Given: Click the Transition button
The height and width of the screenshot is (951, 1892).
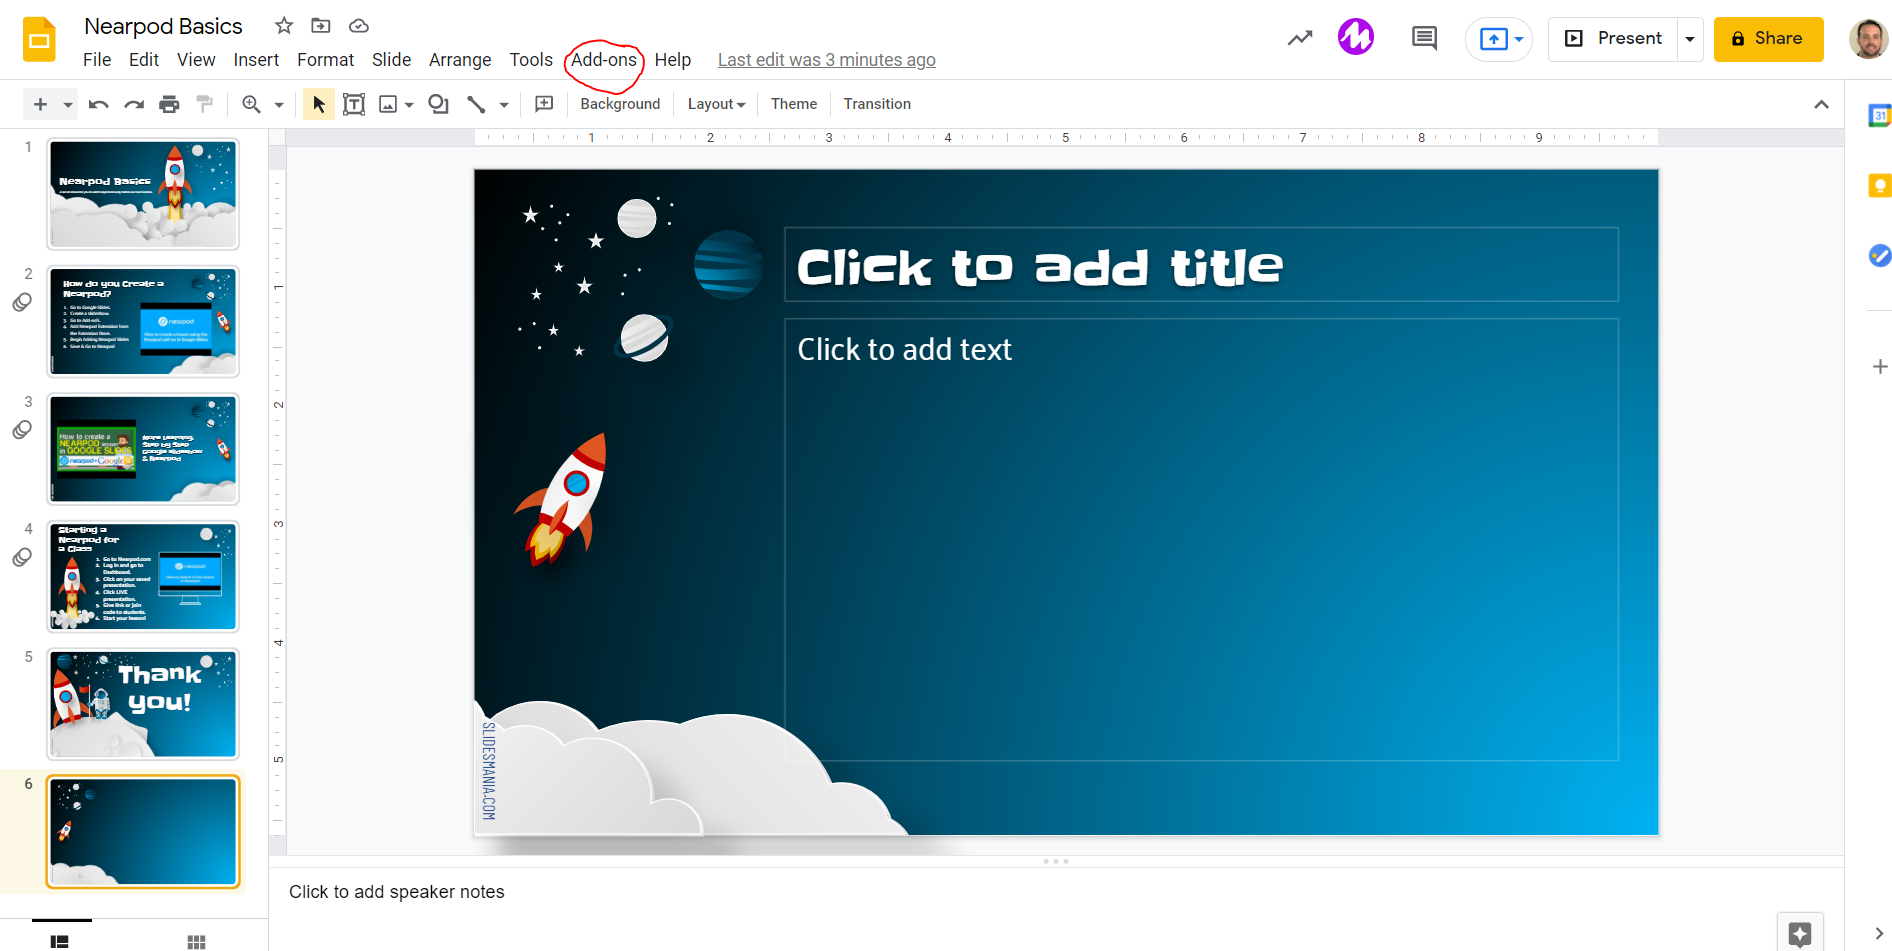Looking at the screenshot, I should (877, 104).
